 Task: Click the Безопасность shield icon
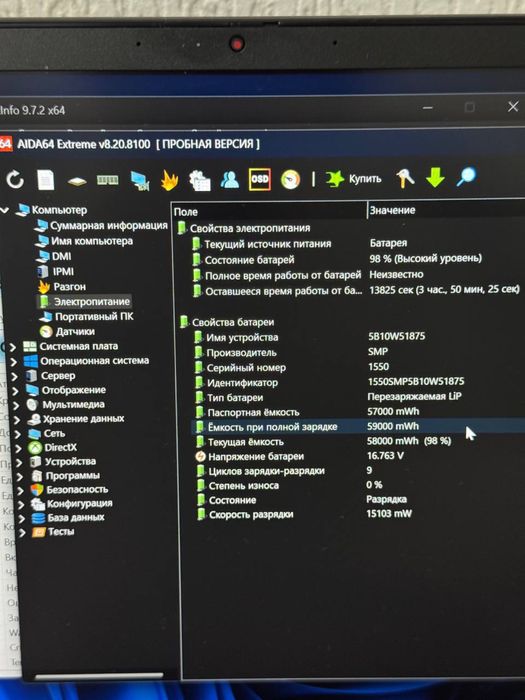[x=37, y=489]
